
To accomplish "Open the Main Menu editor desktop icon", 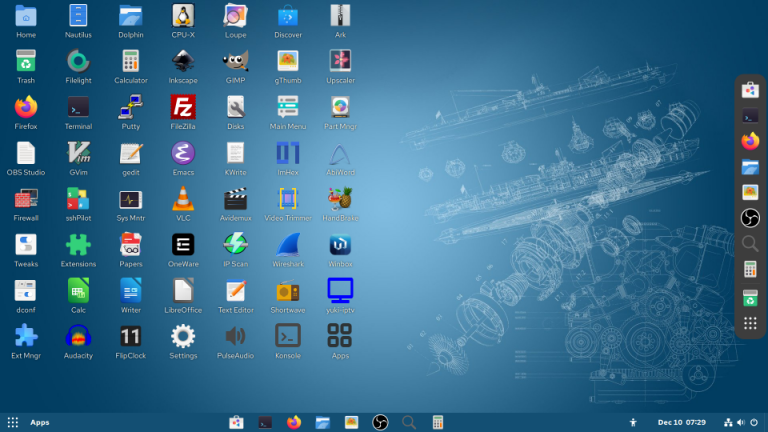I will tap(288, 106).
